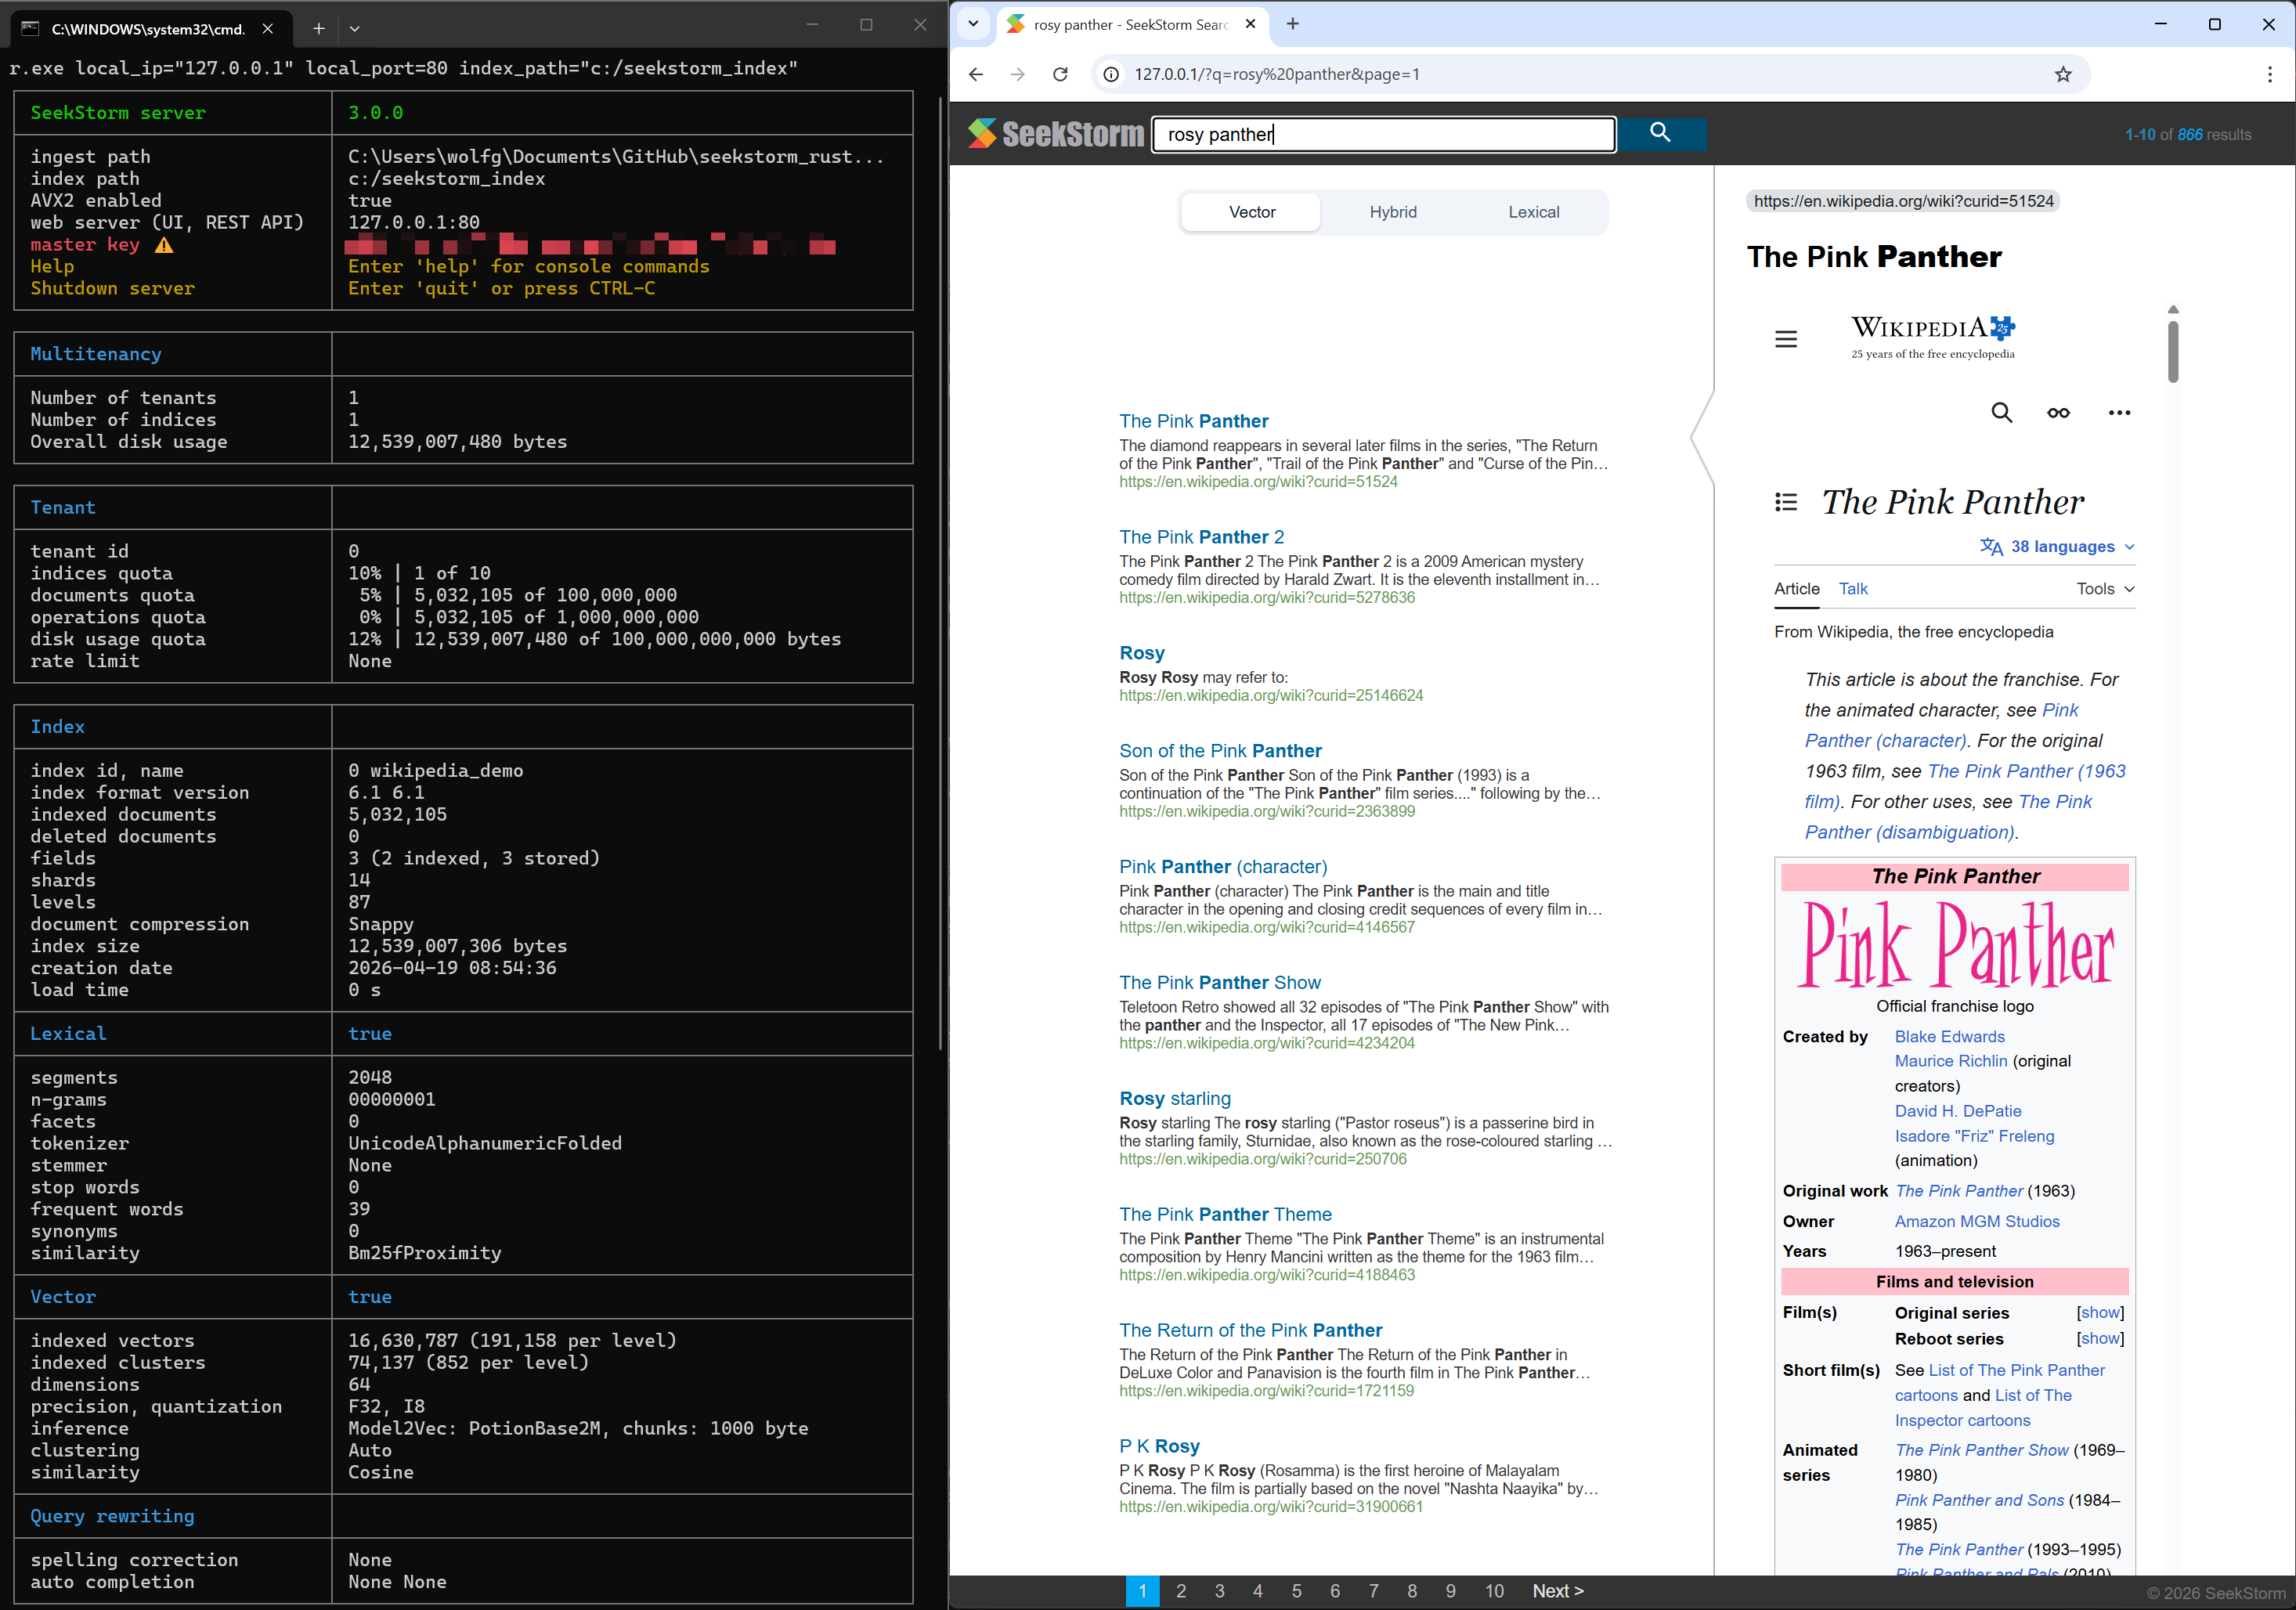Show the Reboot series film list
The height and width of the screenshot is (1610, 2296).
click(2099, 1338)
